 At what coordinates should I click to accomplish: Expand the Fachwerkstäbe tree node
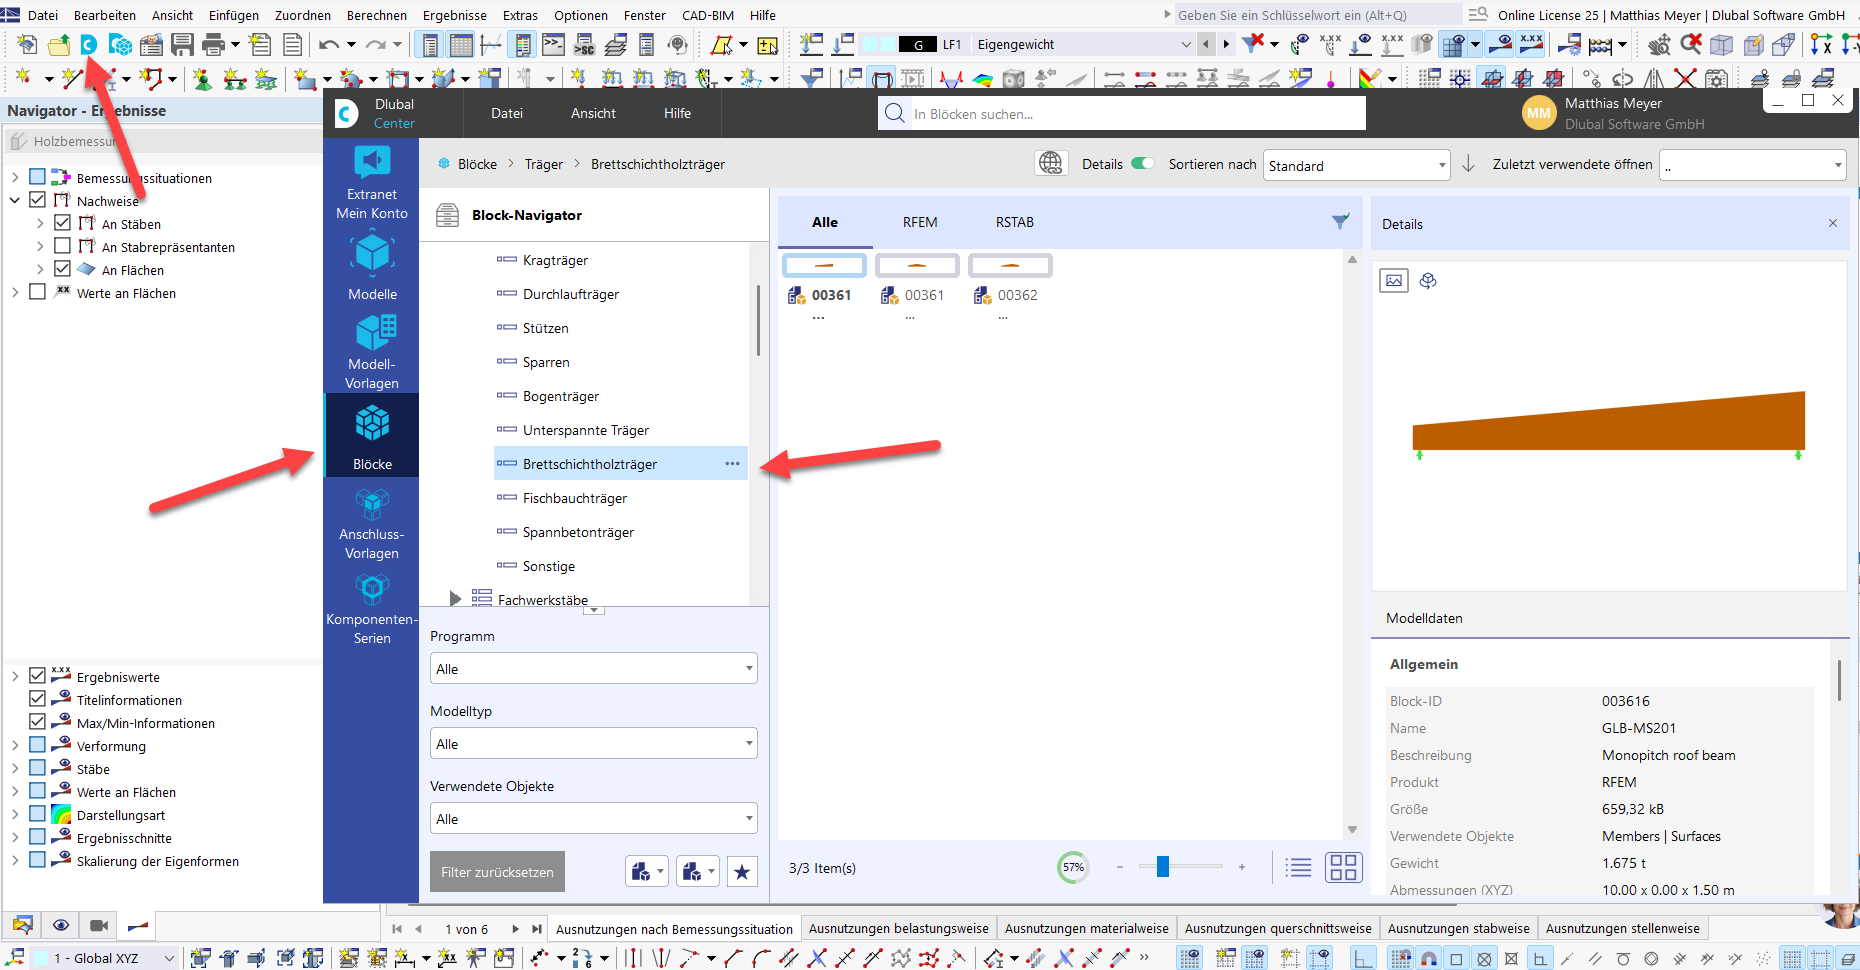click(x=455, y=599)
